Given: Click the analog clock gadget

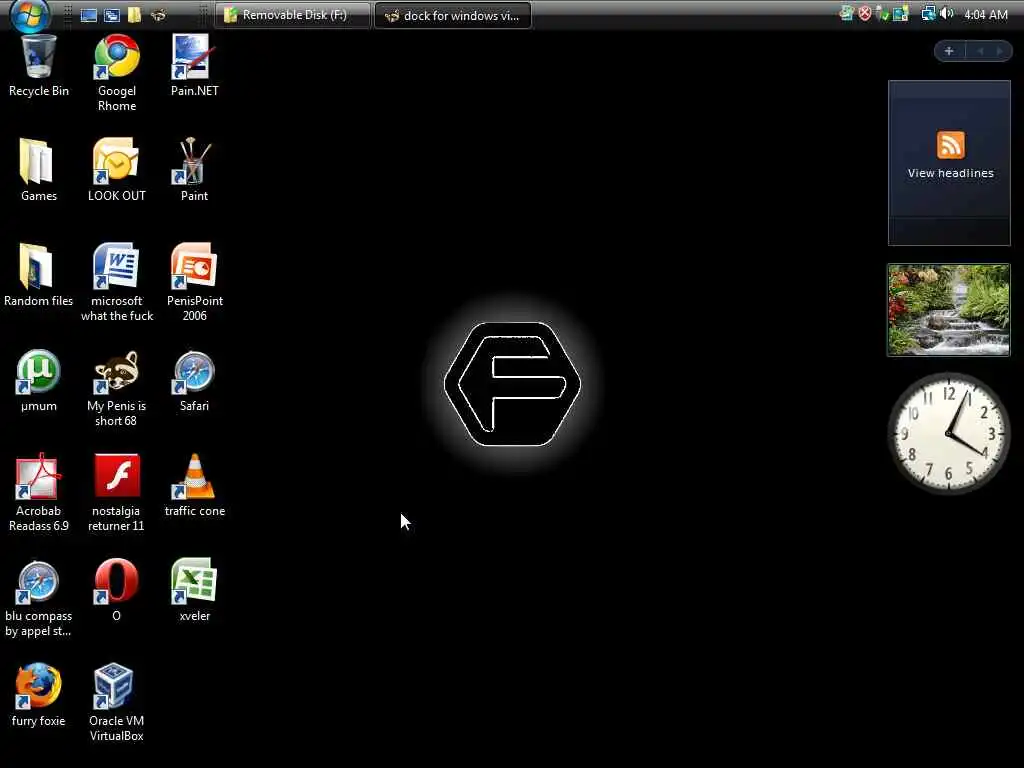Looking at the screenshot, I should tap(949, 433).
